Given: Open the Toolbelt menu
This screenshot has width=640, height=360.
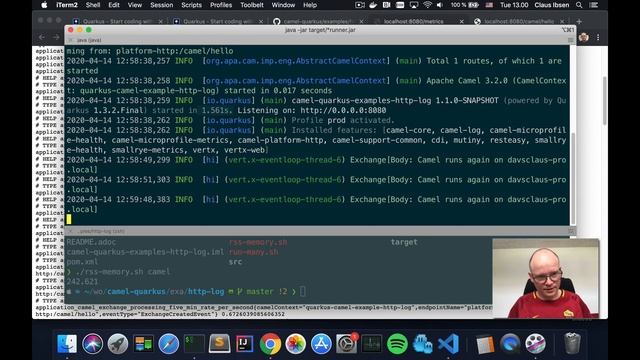Looking at the screenshot, I should pos(252,5).
